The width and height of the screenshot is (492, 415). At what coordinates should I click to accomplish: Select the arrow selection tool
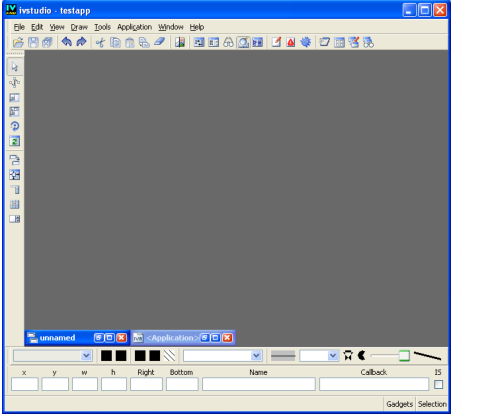15,67
